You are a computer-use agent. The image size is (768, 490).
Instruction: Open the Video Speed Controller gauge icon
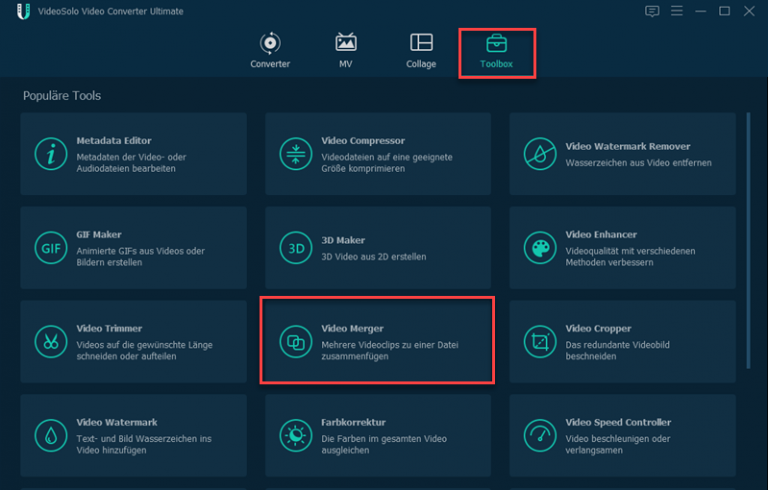click(x=540, y=436)
